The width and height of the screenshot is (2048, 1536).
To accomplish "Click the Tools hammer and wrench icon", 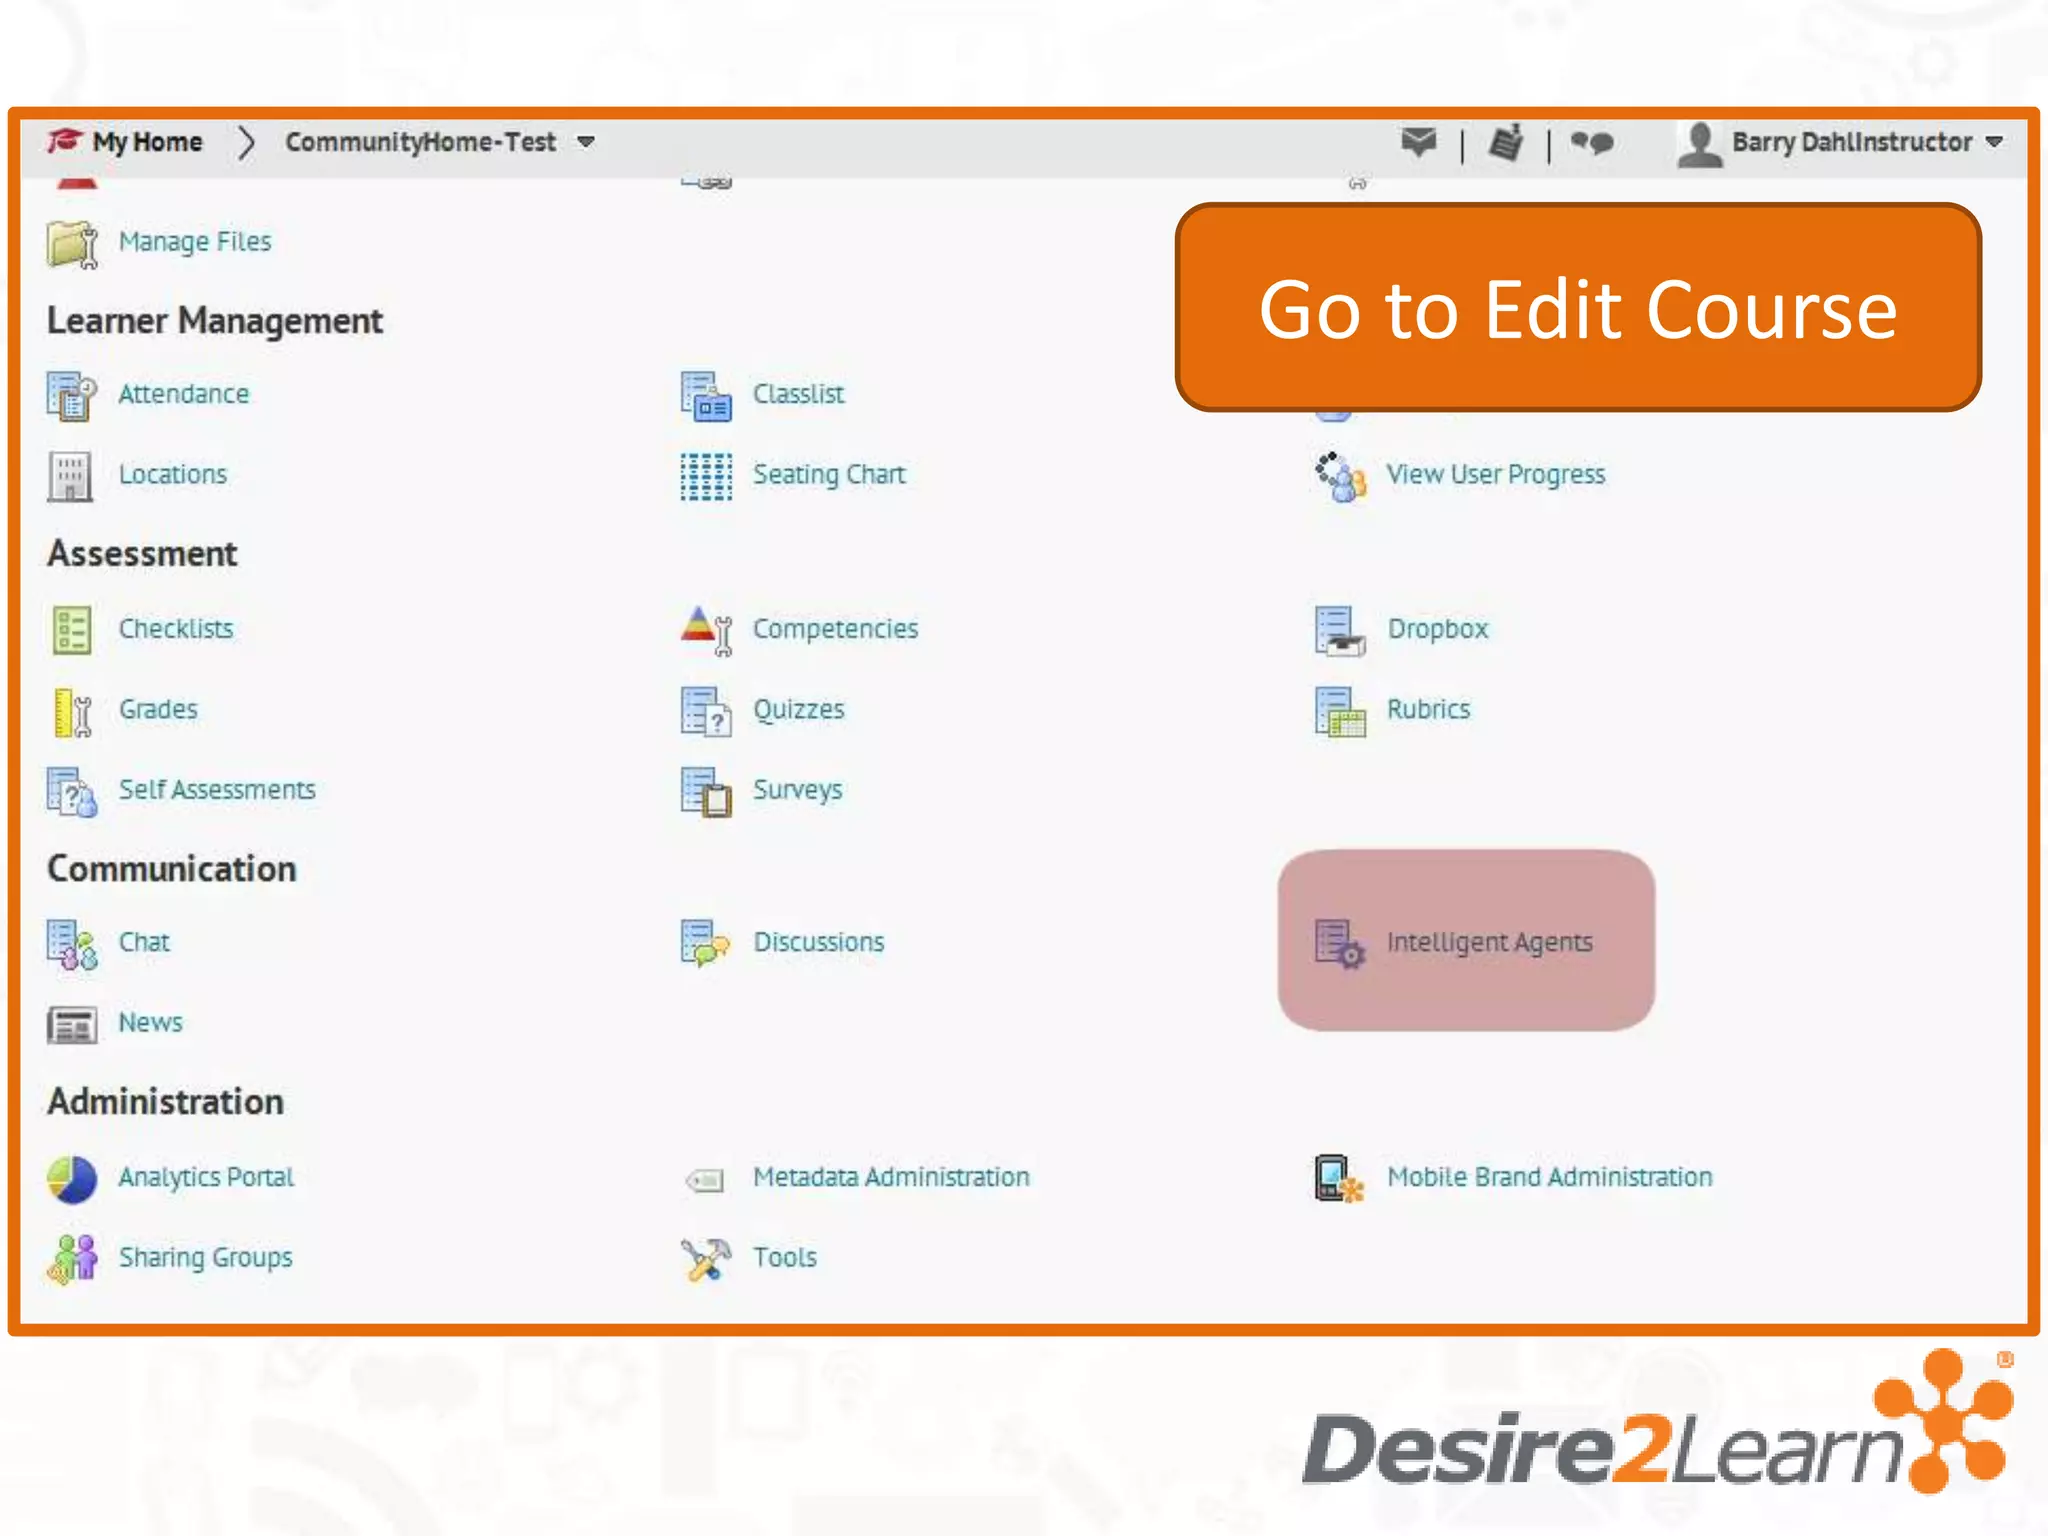I will [x=706, y=1259].
